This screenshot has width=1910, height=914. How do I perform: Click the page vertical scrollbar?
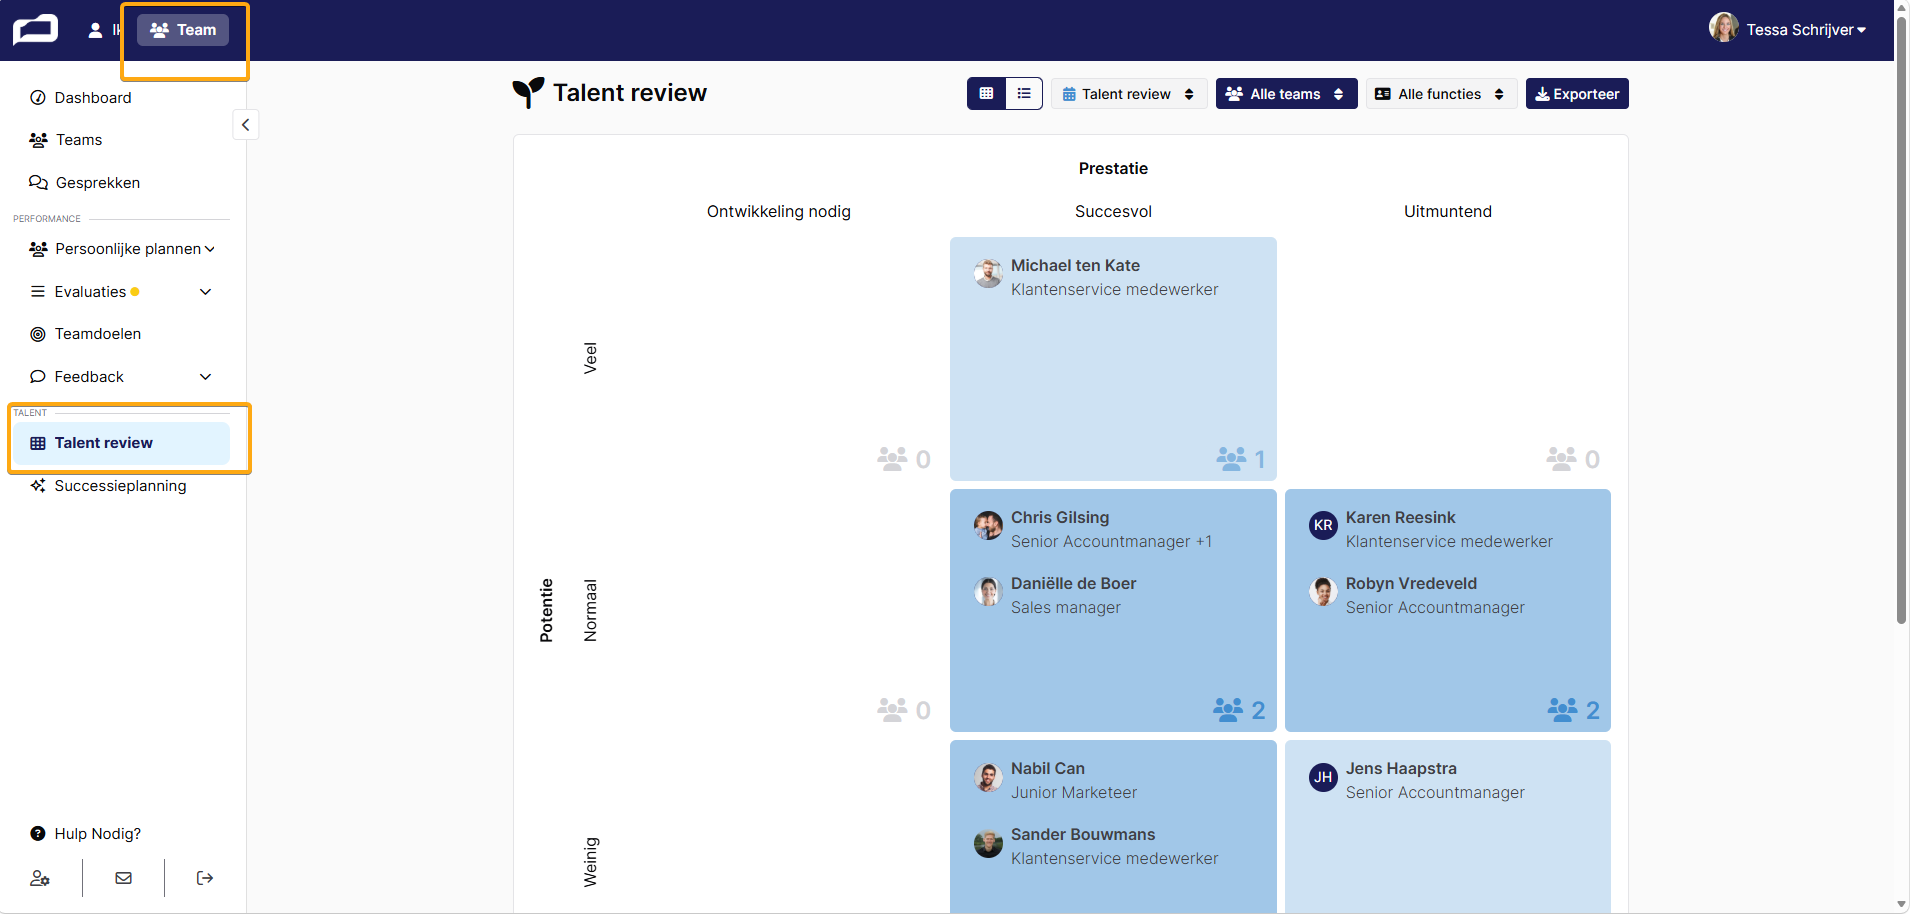pos(1901,320)
